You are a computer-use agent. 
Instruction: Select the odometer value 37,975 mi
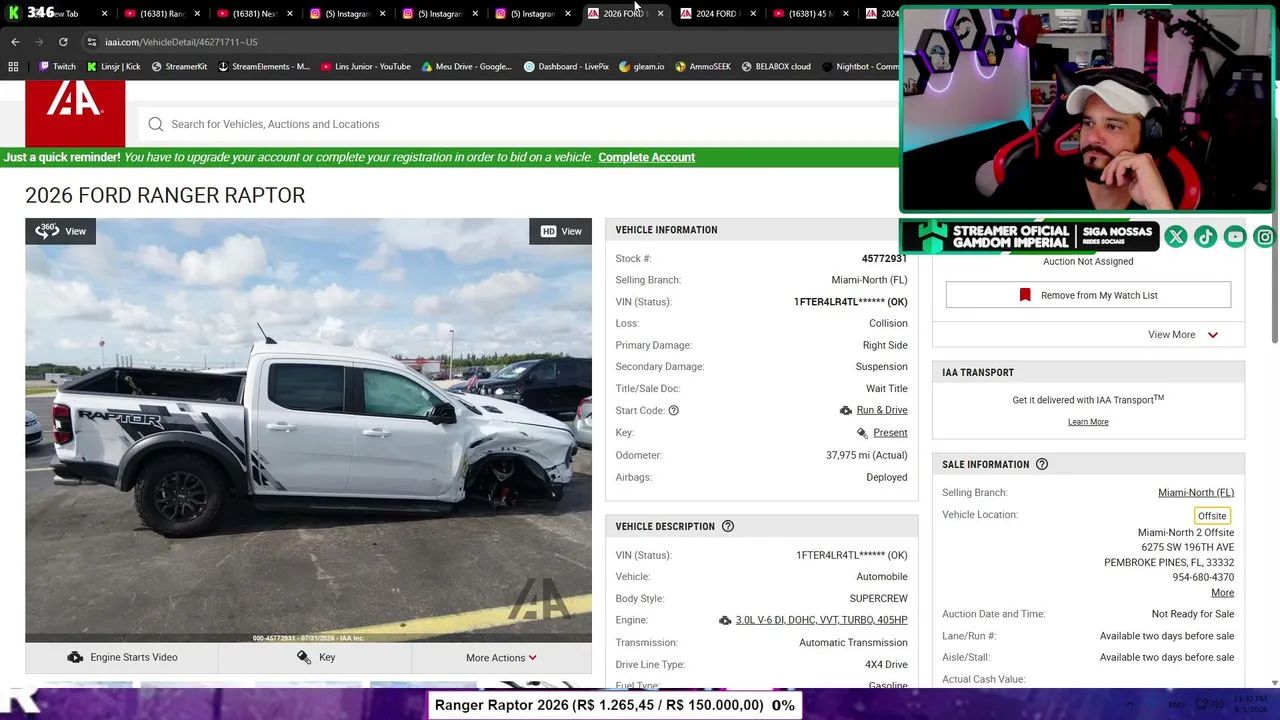[x=866, y=455]
